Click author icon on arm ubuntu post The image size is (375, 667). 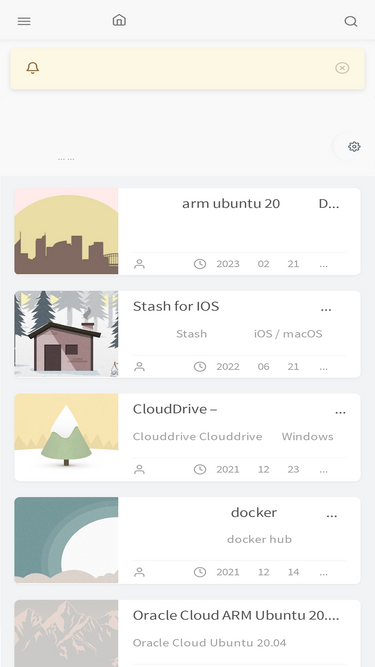(x=139, y=264)
